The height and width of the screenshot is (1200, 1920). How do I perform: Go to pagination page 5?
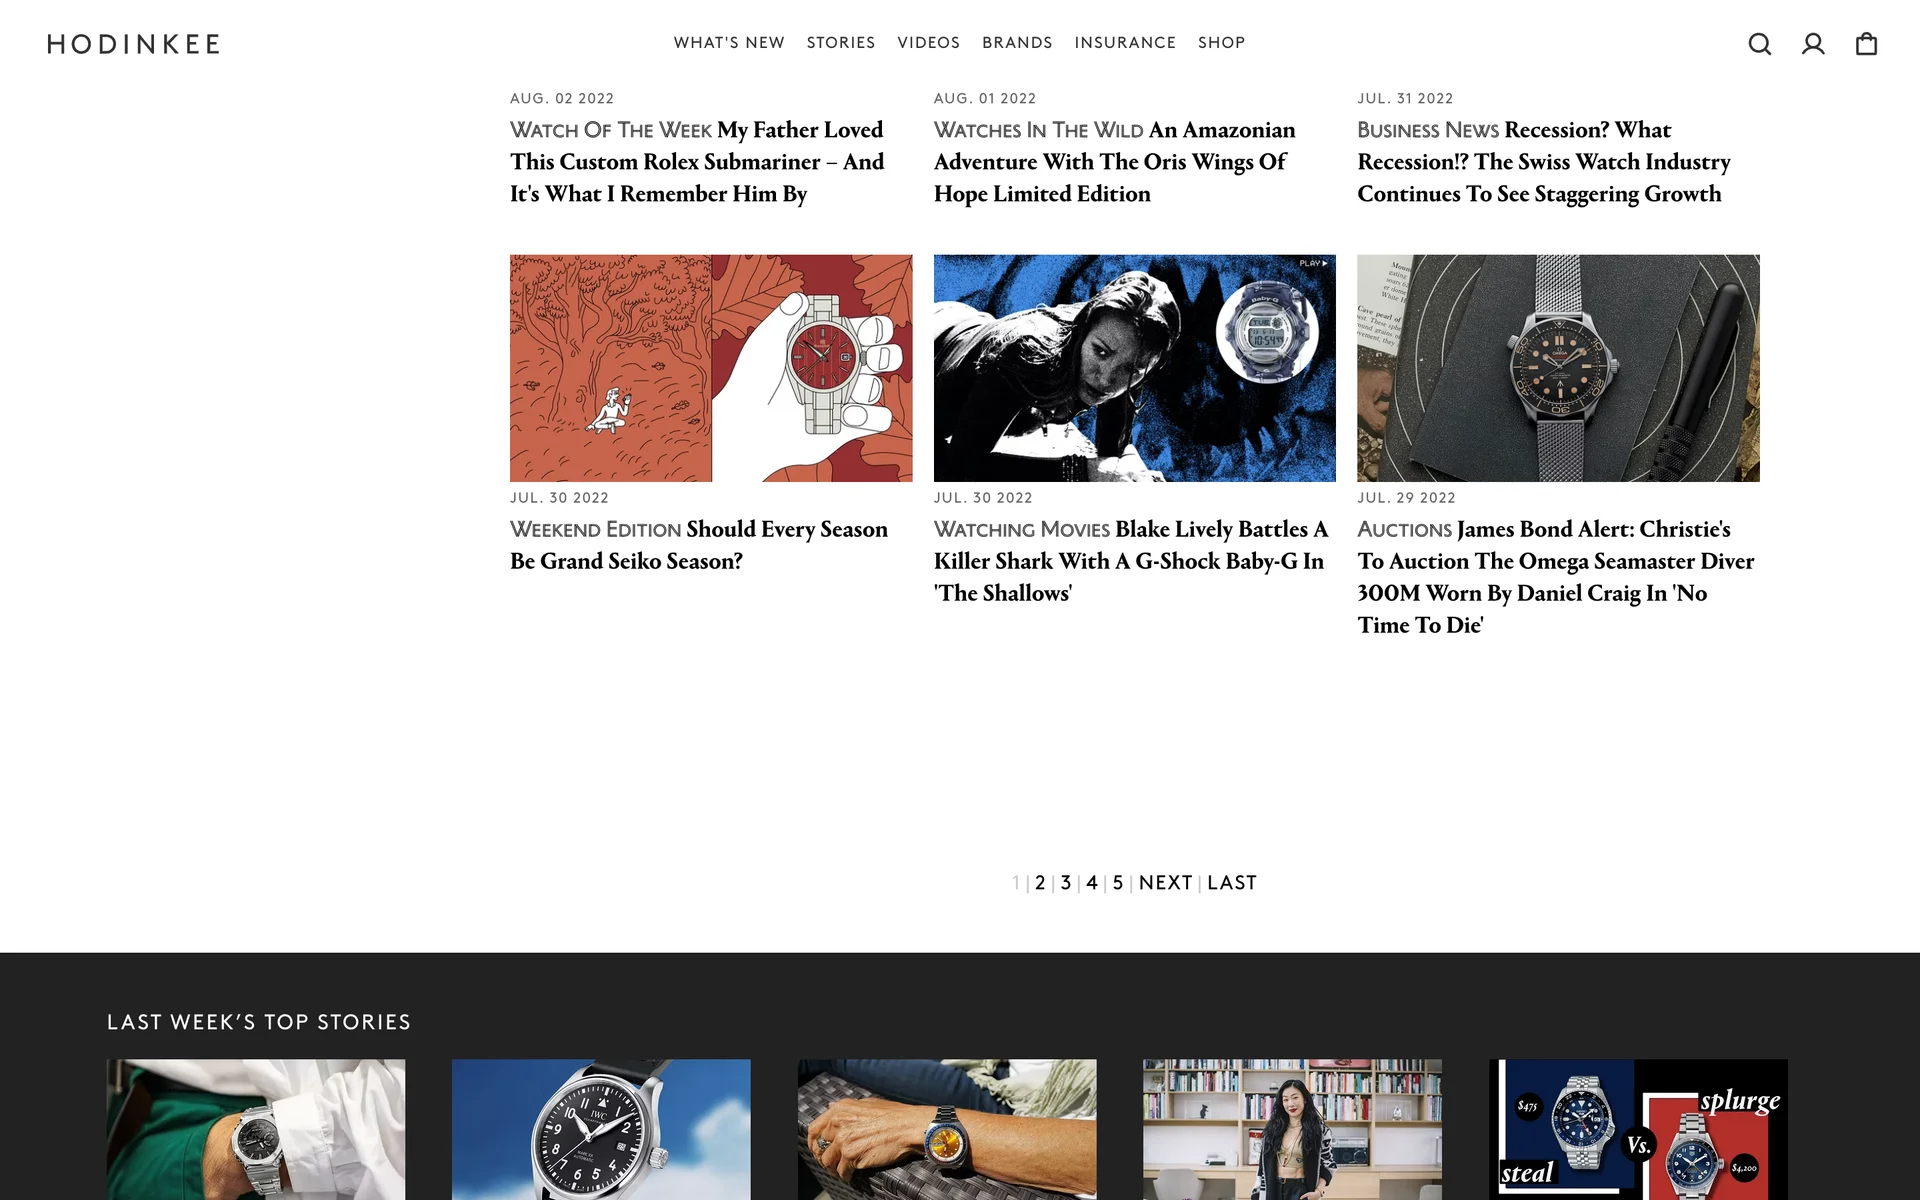(1118, 883)
